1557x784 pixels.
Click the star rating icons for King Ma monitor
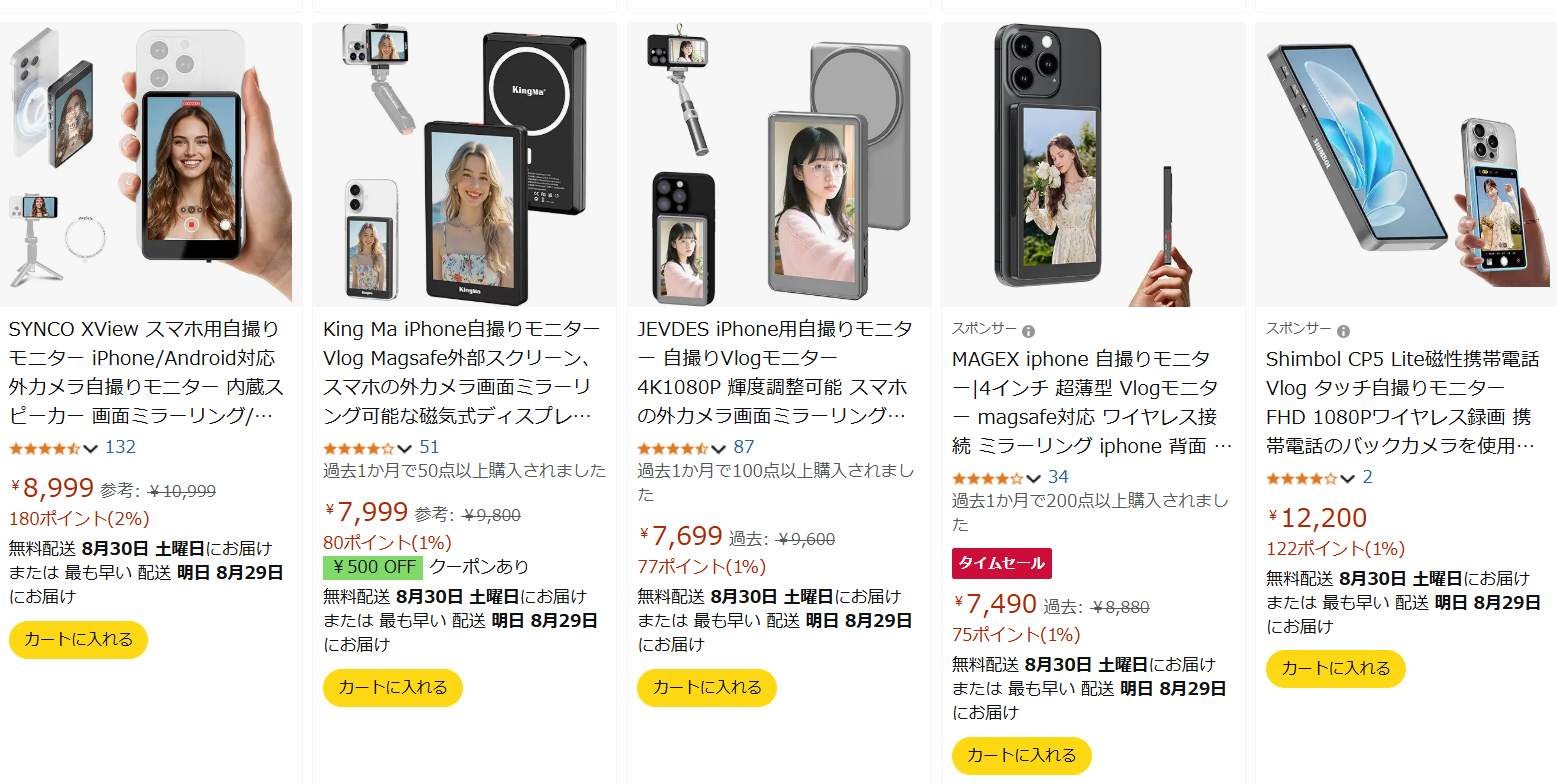point(359,448)
